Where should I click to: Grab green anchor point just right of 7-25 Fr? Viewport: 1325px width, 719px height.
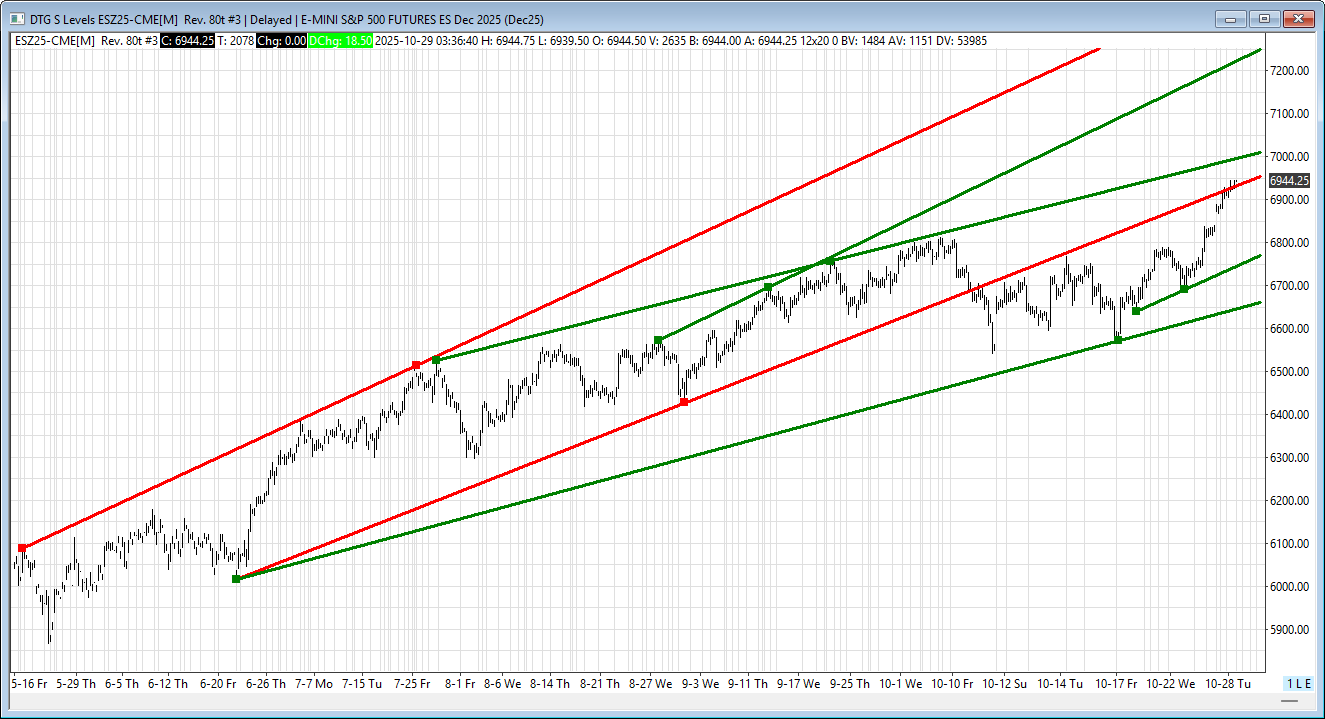point(435,360)
